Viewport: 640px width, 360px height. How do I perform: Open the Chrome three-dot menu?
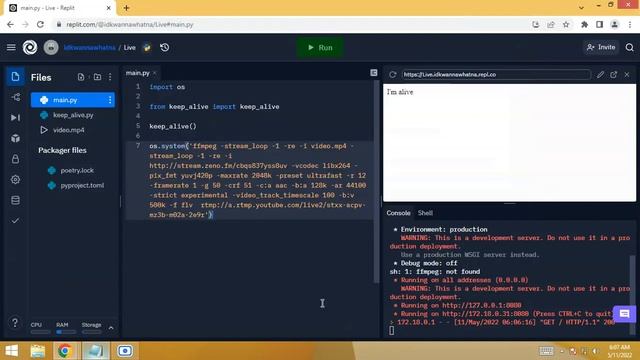pyautogui.click(x=630, y=24)
